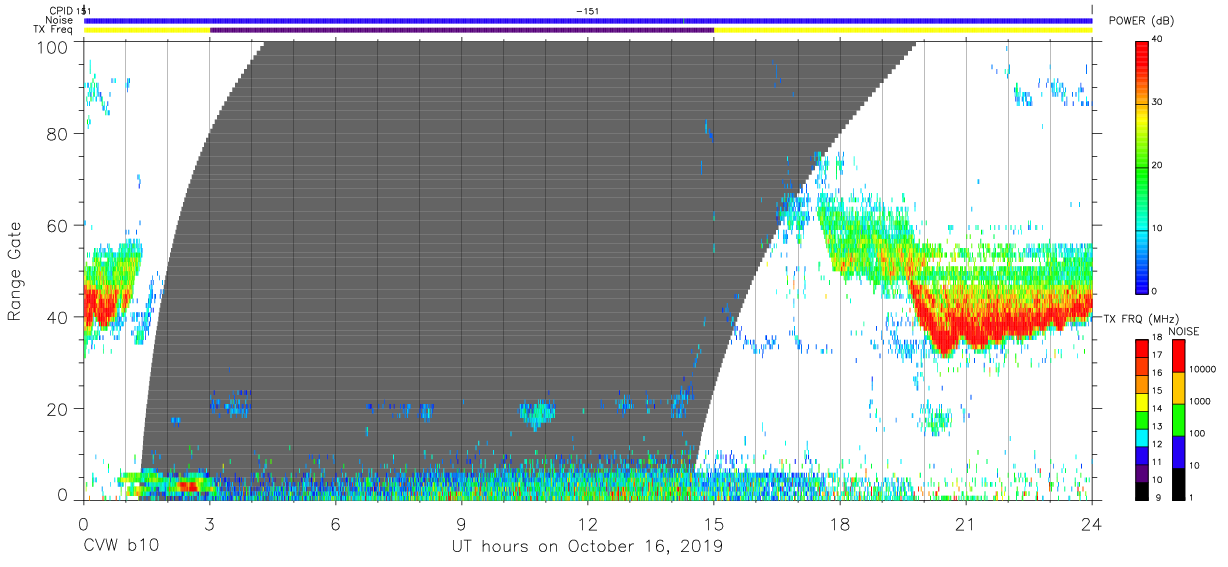The height and width of the screenshot is (567, 1228).
Task: Click the '60' tick on Range Gate axis
Action: click(x=56, y=225)
